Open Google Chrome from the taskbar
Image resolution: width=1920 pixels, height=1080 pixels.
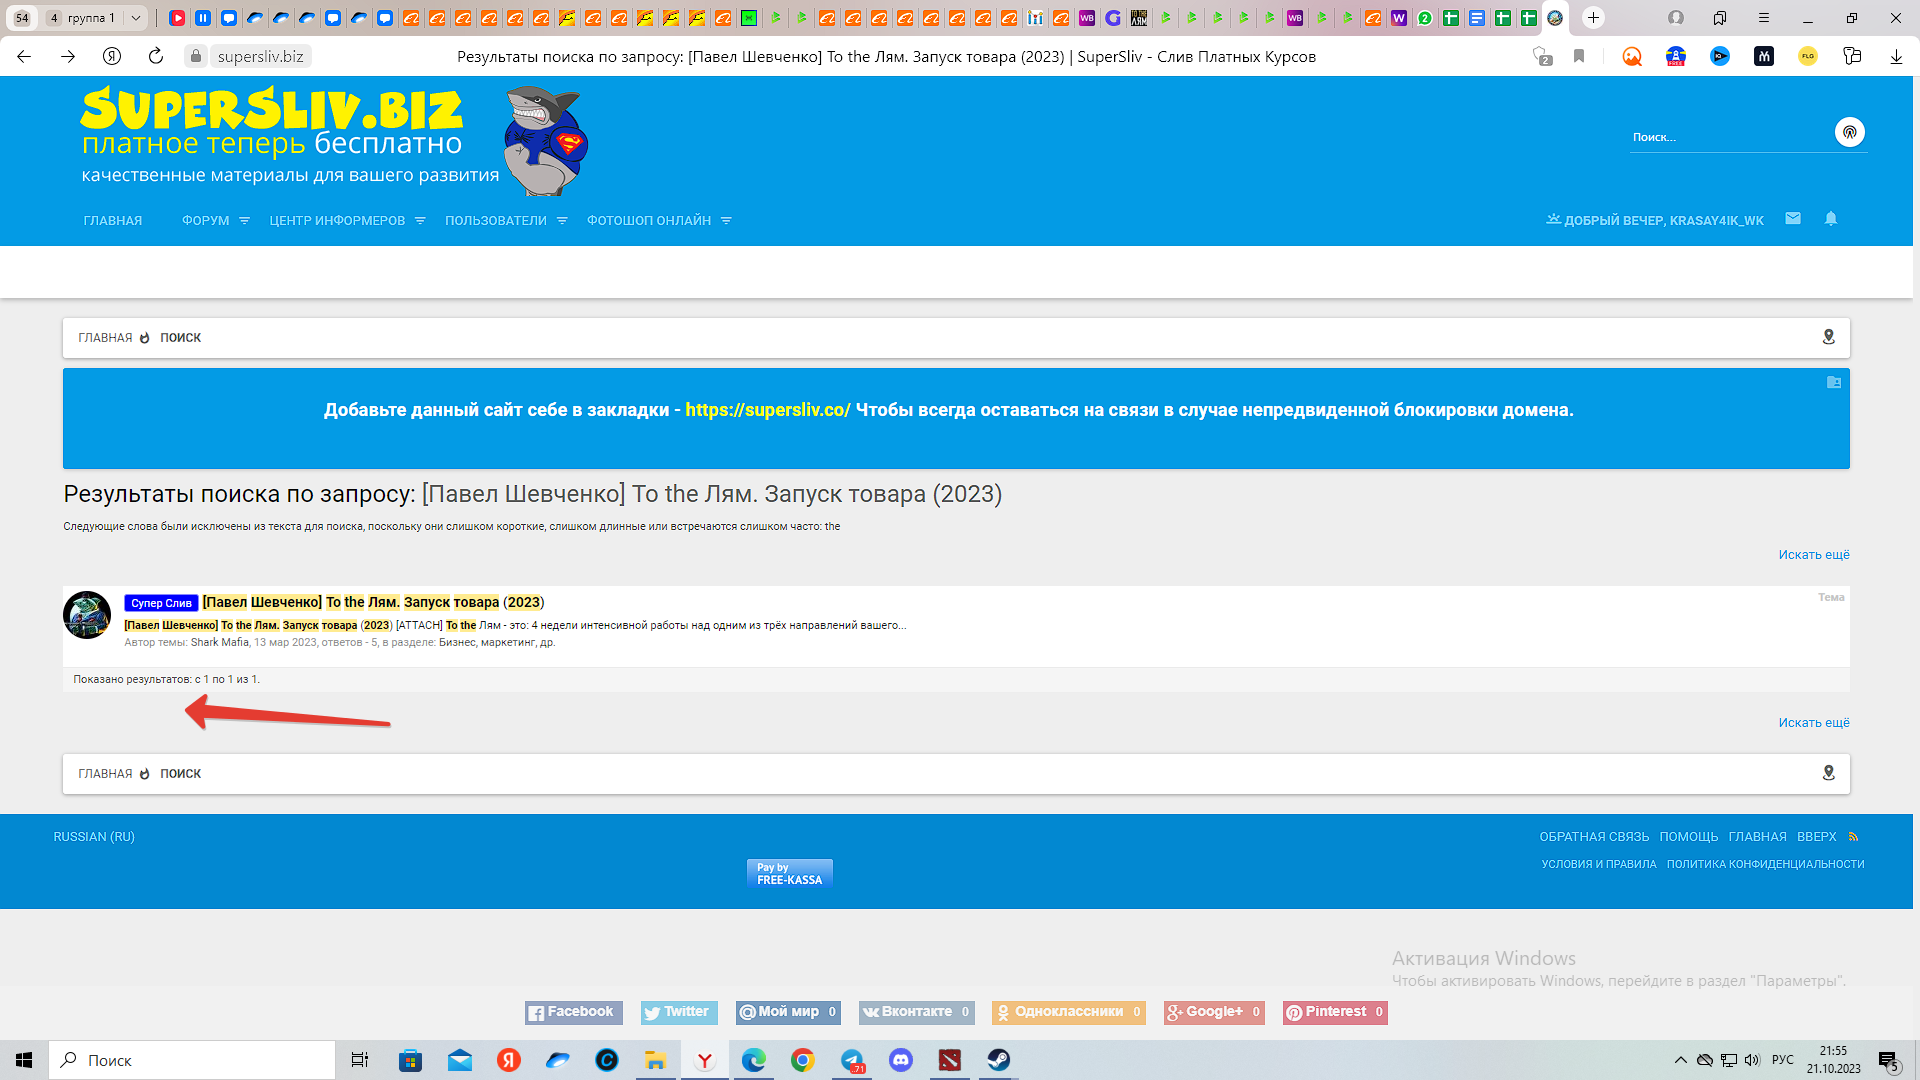point(803,1060)
